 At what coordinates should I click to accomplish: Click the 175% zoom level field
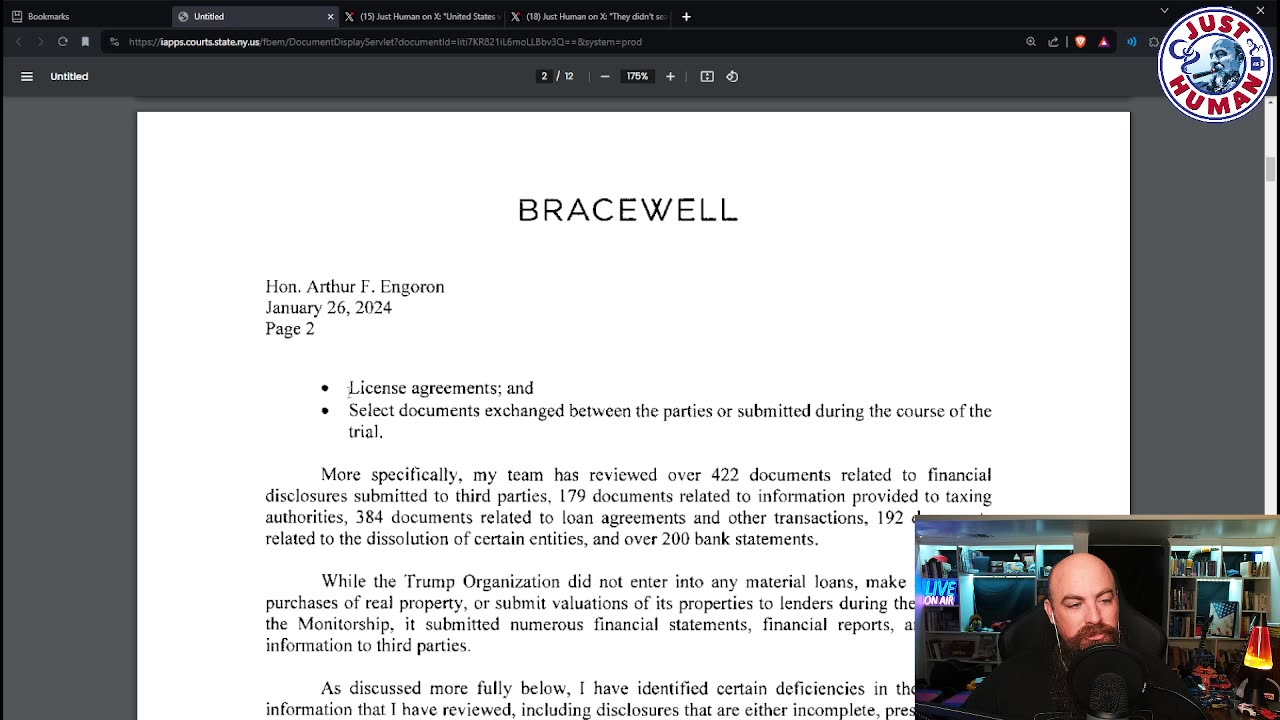point(637,76)
